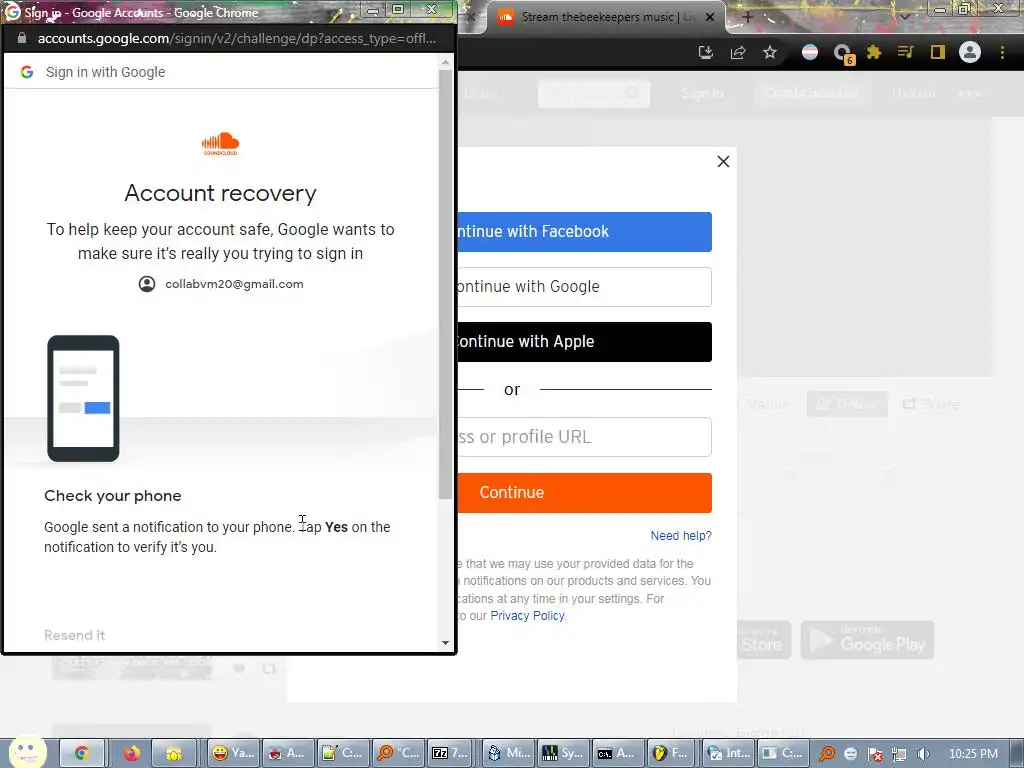Select the Stream thebeekeepers music tab
Viewport: 1024px width, 768px height.
pyautogui.click(x=604, y=17)
